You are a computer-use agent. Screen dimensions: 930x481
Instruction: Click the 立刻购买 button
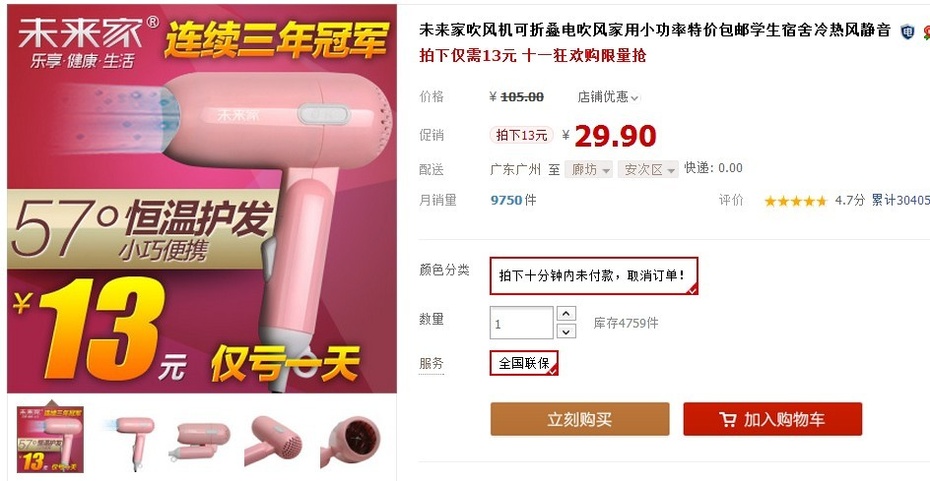pos(579,419)
